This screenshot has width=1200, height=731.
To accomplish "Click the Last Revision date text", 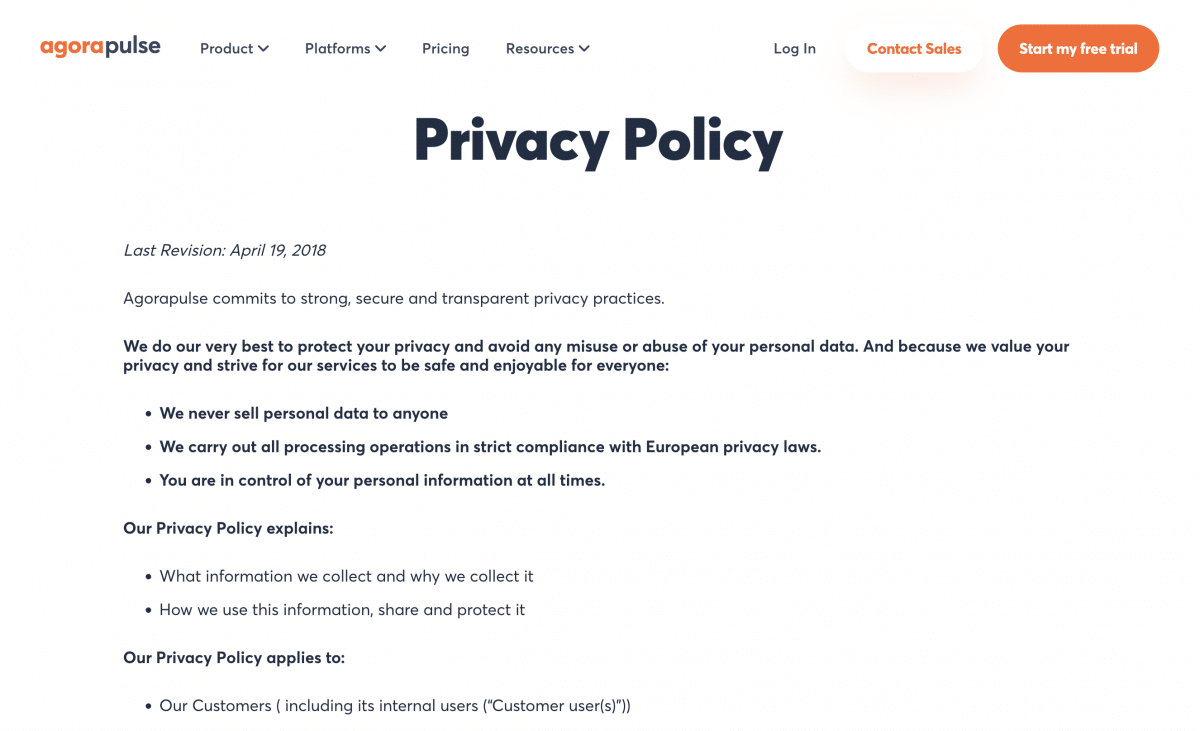I will (224, 250).
